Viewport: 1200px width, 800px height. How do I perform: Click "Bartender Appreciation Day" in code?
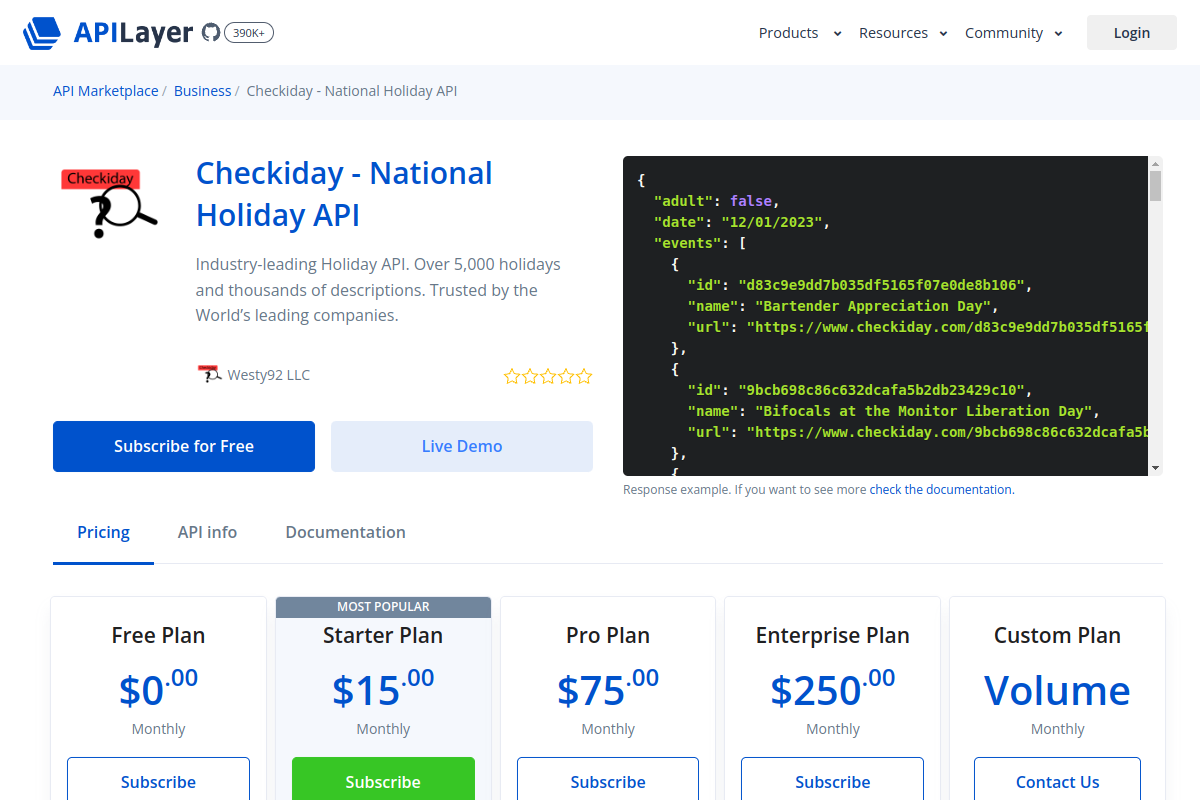pos(873,306)
